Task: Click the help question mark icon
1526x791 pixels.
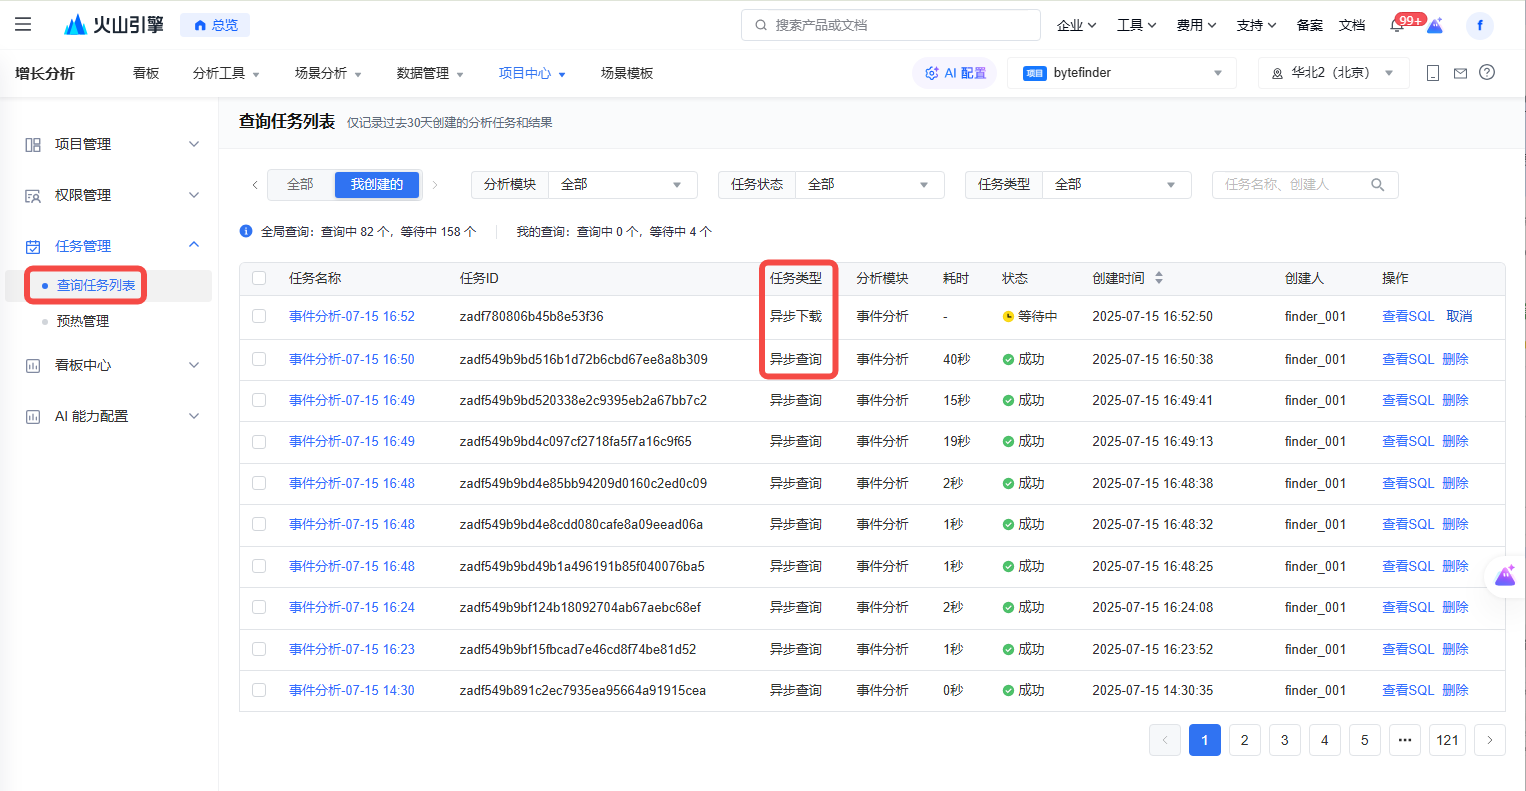Action: (1487, 73)
